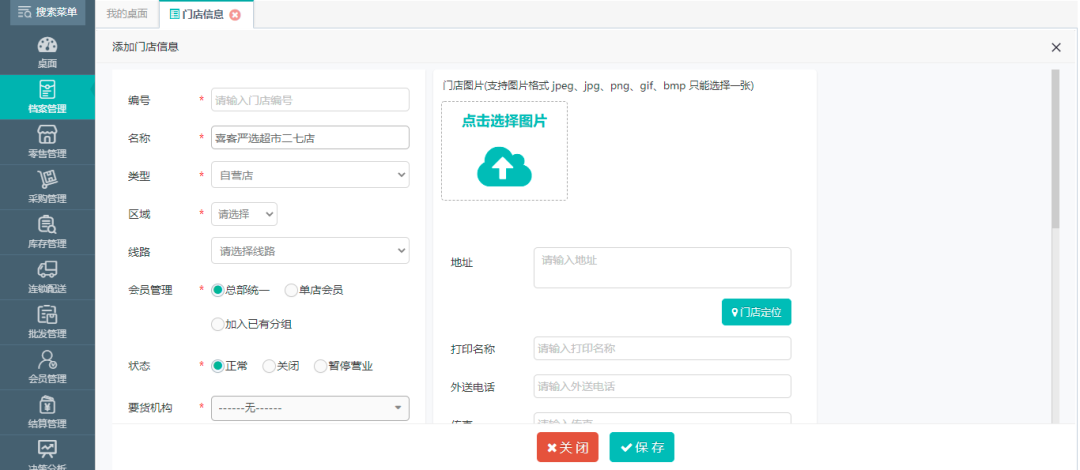Close the 门店信息 tab with red X
The width and height of the screenshot is (1080, 470).
[235, 15]
